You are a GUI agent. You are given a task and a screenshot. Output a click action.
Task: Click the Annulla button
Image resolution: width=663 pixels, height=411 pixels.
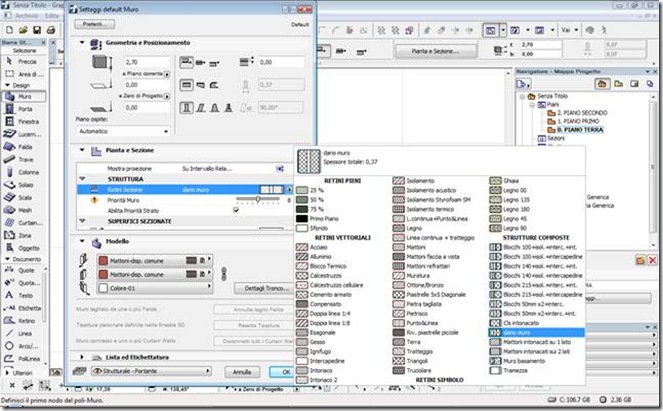coord(242,372)
